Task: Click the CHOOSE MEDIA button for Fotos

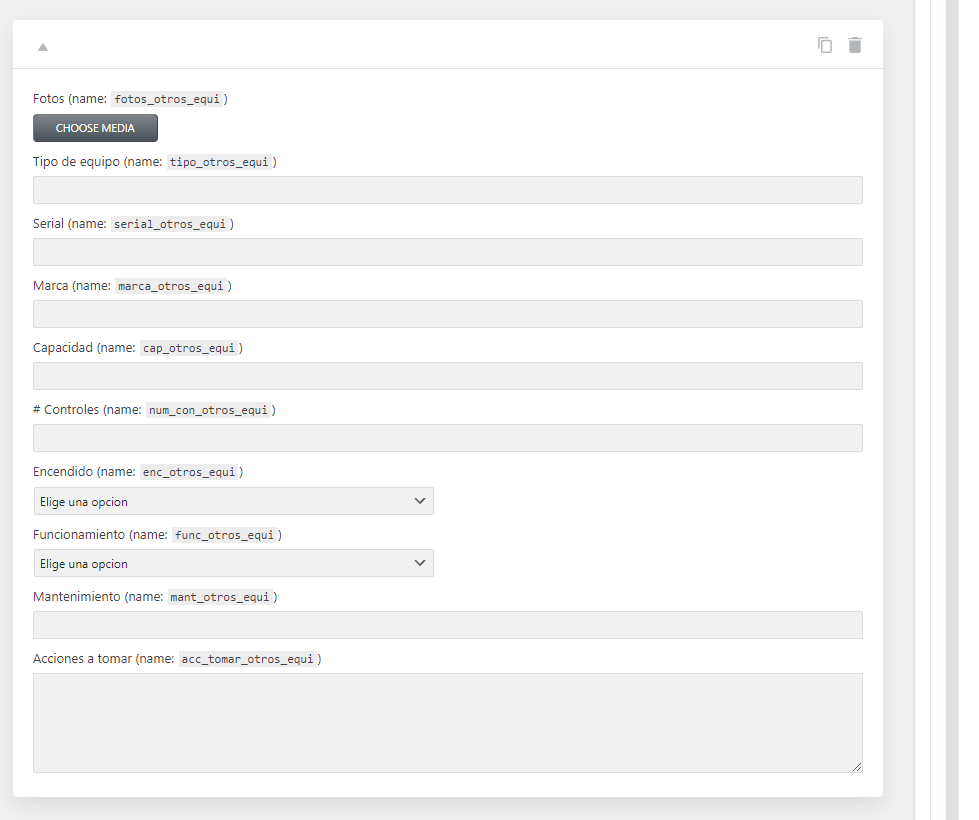Action: [x=95, y=127]
